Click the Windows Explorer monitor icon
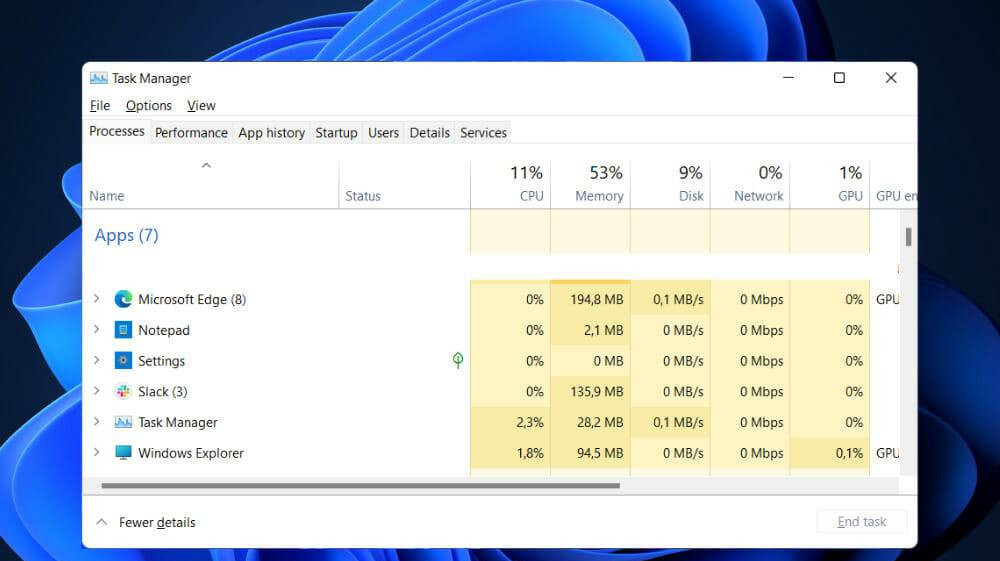 click(x=123, y=453)
